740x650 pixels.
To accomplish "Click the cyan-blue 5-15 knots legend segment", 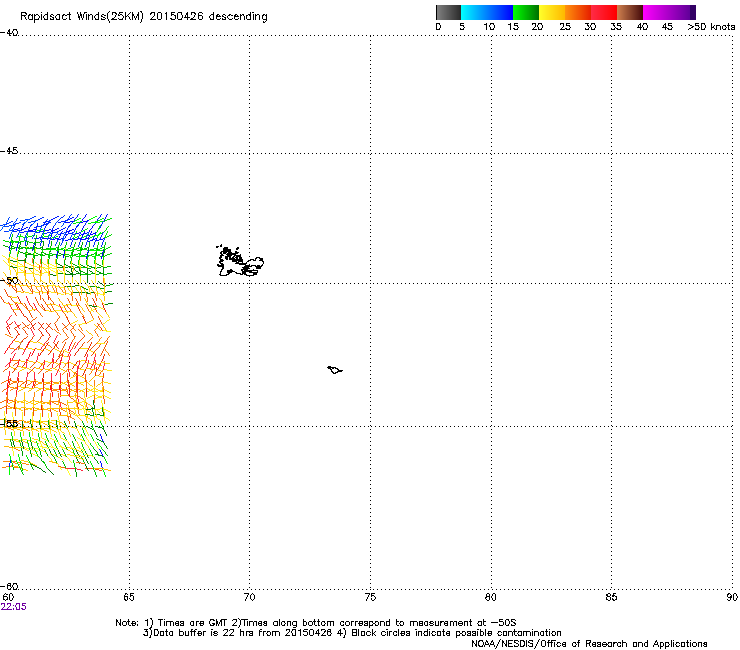I will [x=487, y=12].
